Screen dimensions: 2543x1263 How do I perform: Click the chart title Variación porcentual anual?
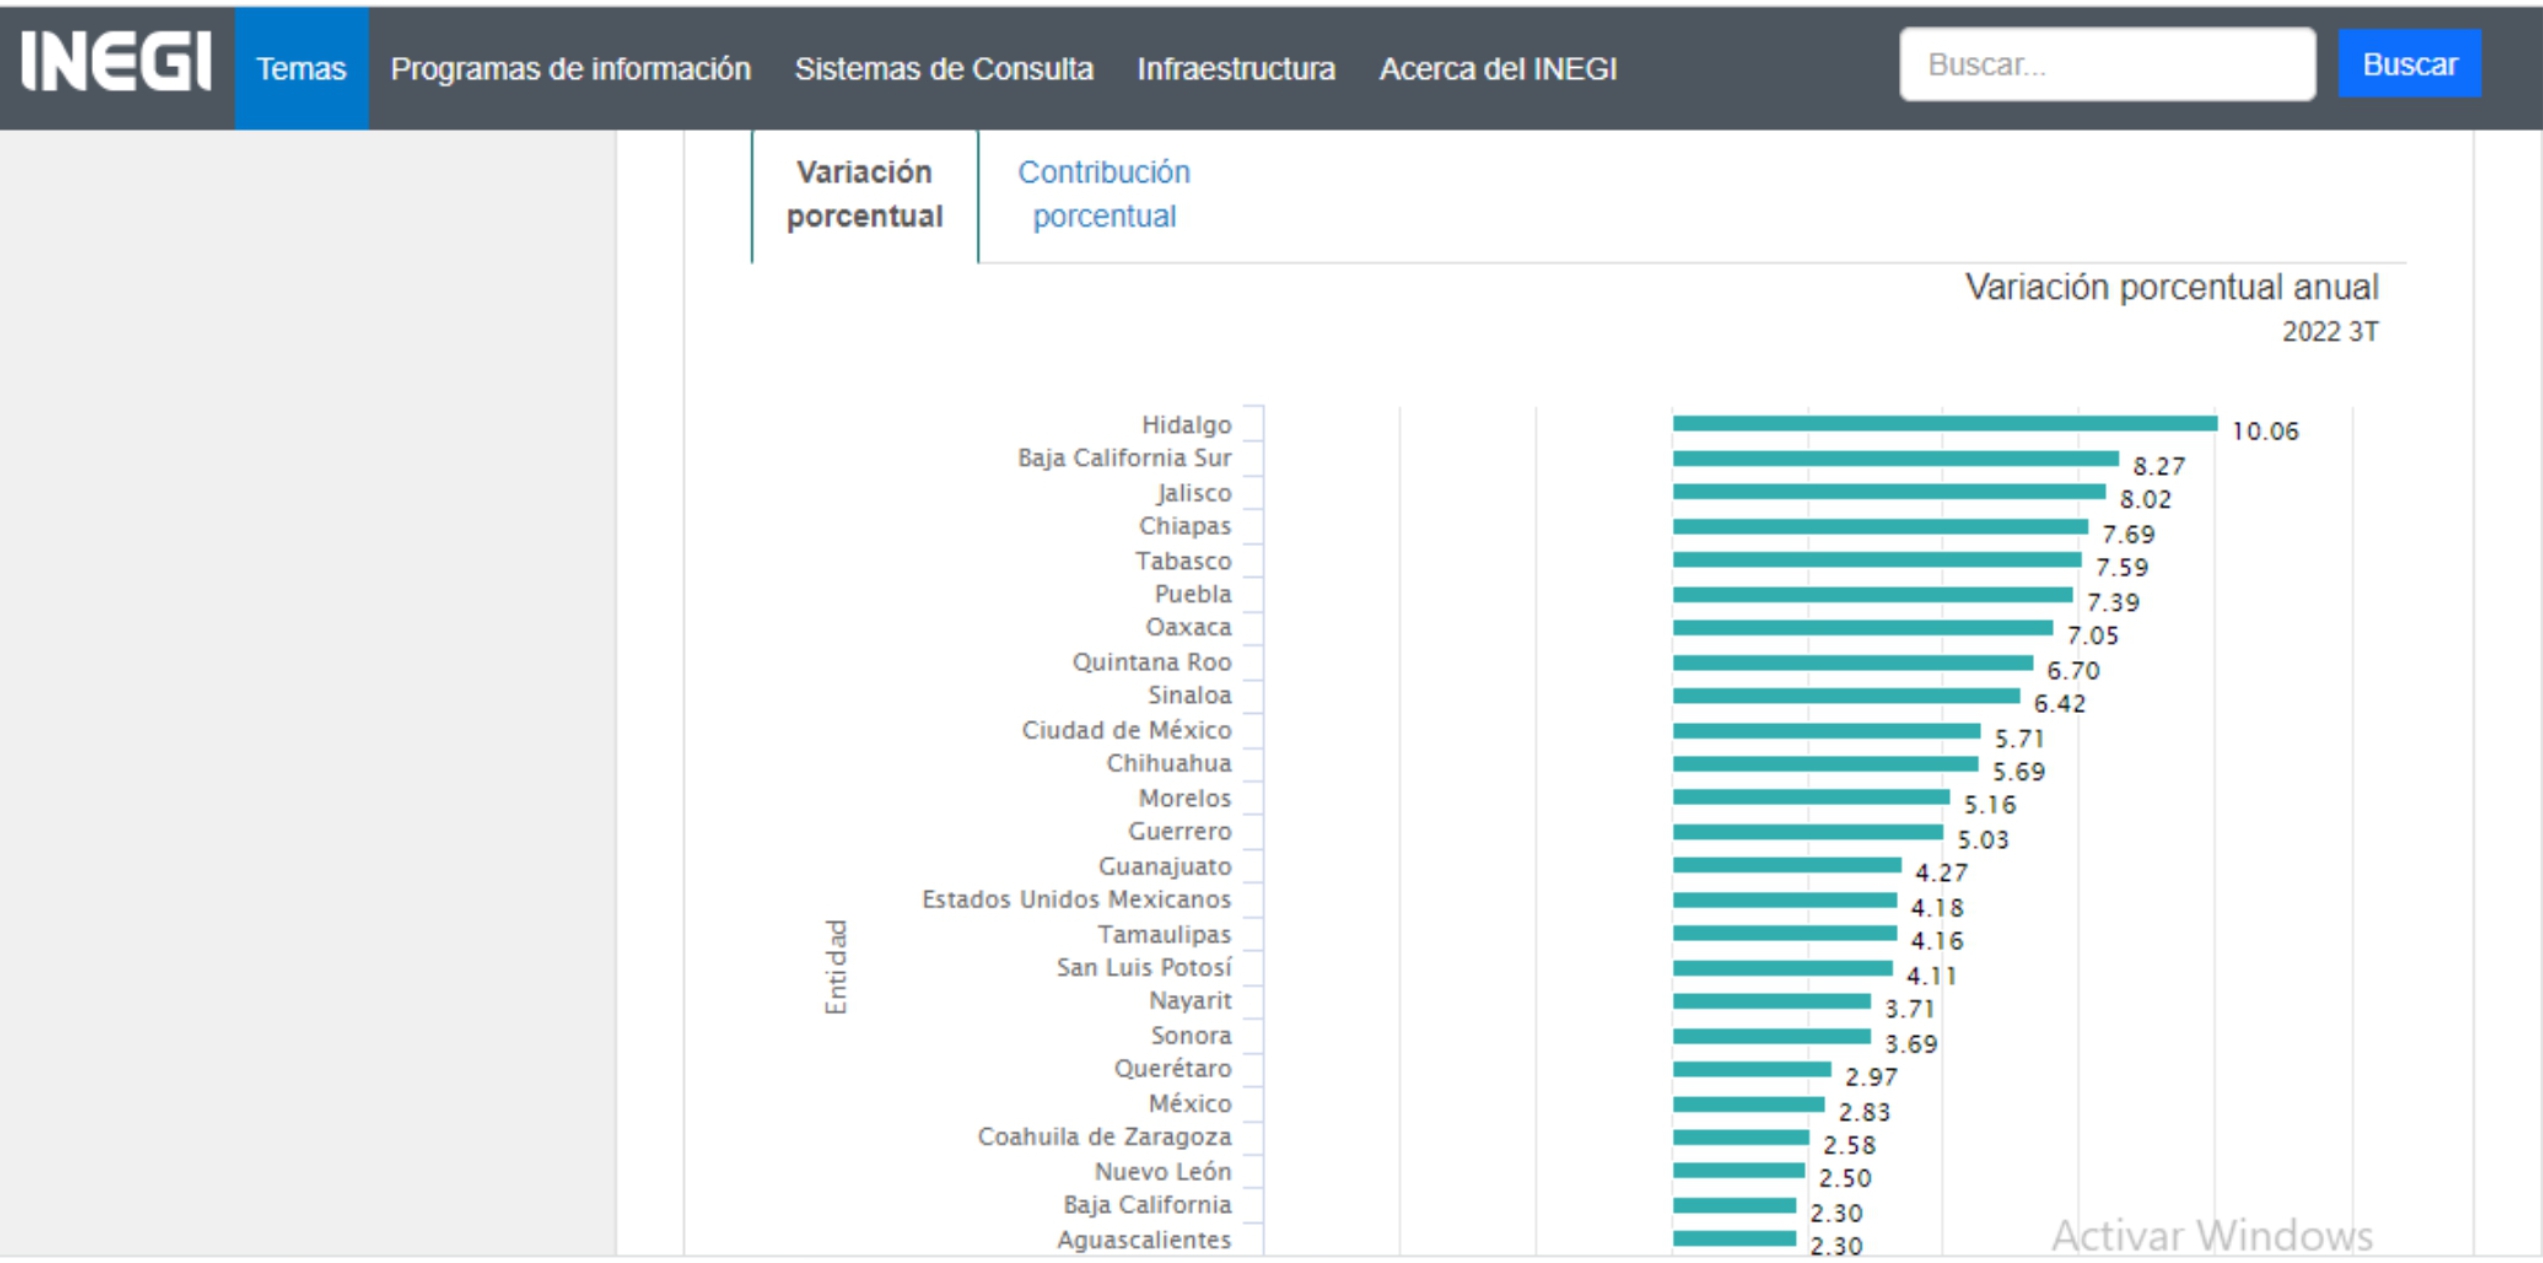(x=2171, y=287)
